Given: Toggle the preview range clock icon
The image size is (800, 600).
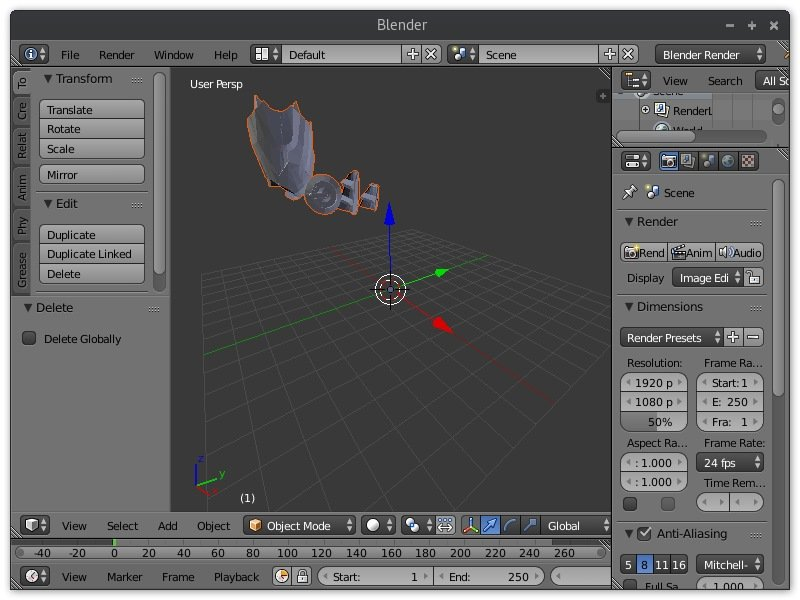Looking at the screenshot, I should click(282, 577).
